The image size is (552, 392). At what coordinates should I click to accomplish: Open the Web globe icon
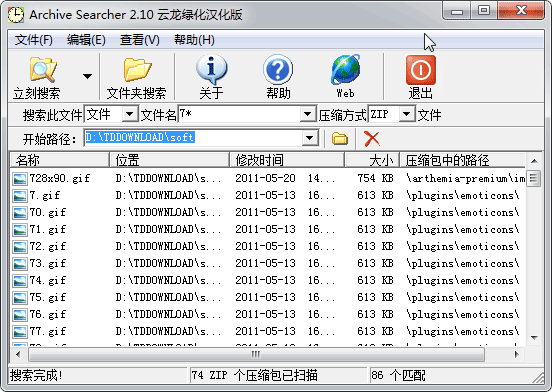click(345, 69)
